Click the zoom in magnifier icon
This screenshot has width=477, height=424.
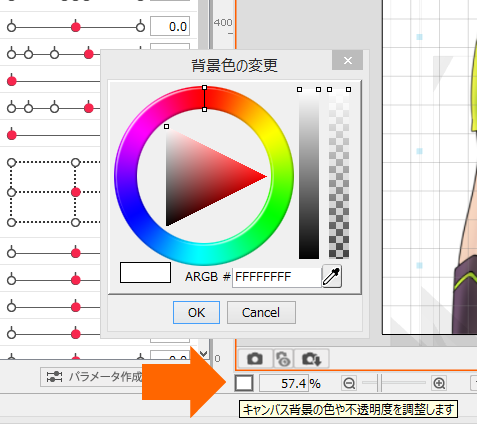pos(439,383)
